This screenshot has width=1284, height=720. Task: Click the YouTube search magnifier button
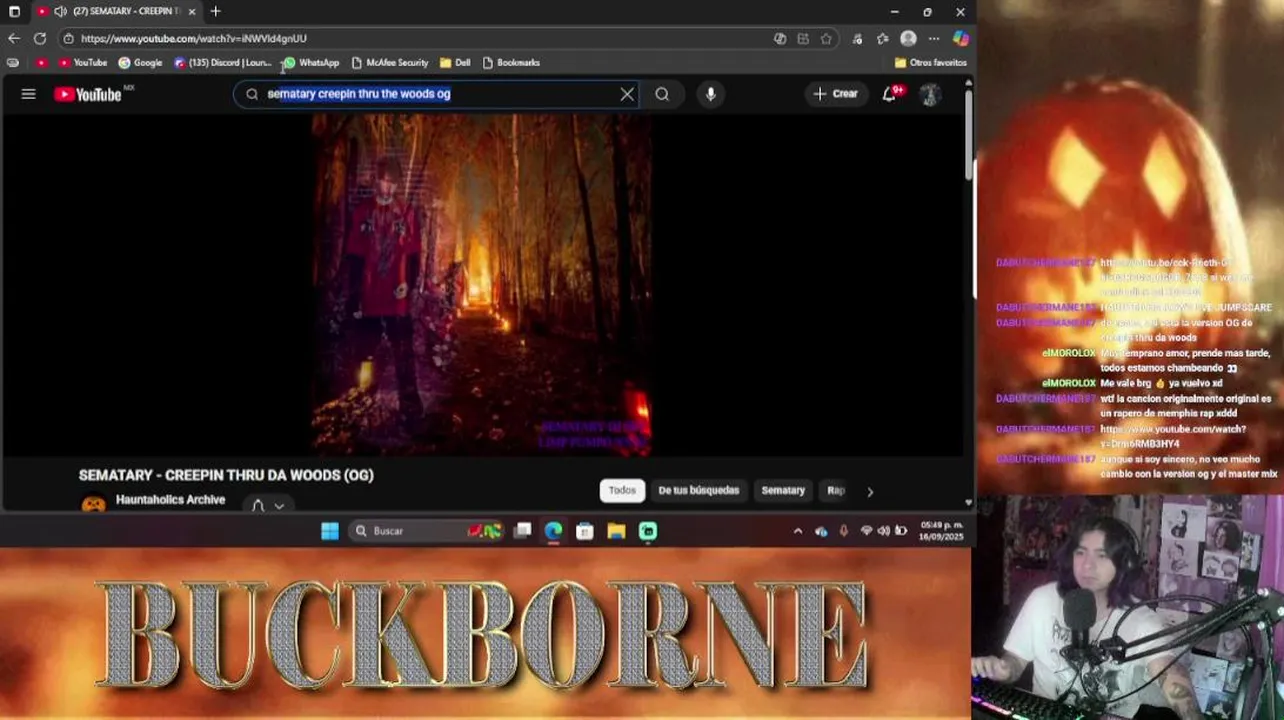pos(662,94)
